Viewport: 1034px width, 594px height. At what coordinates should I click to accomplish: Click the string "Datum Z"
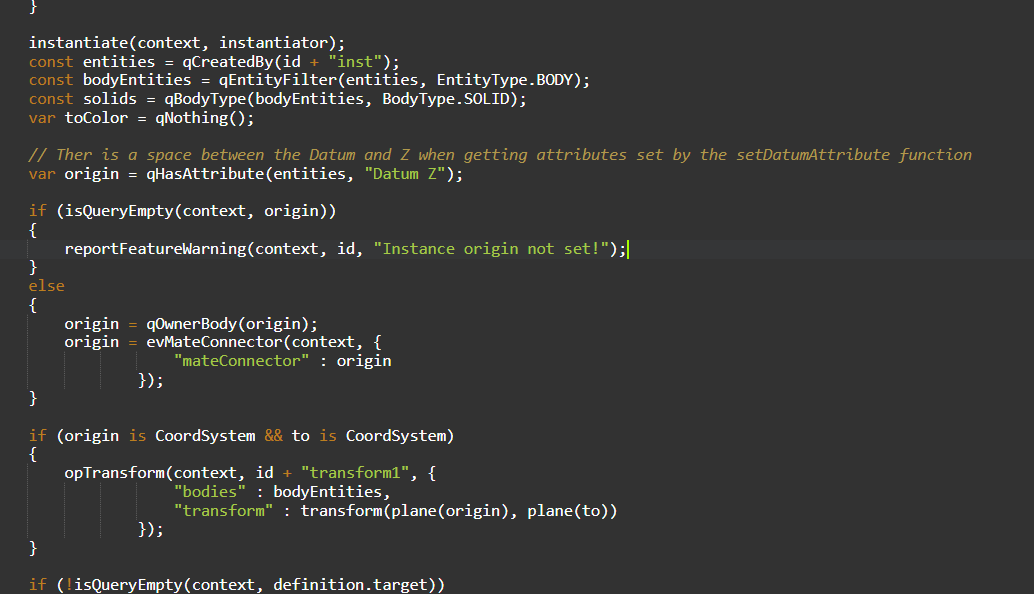(x=405, y=175)
